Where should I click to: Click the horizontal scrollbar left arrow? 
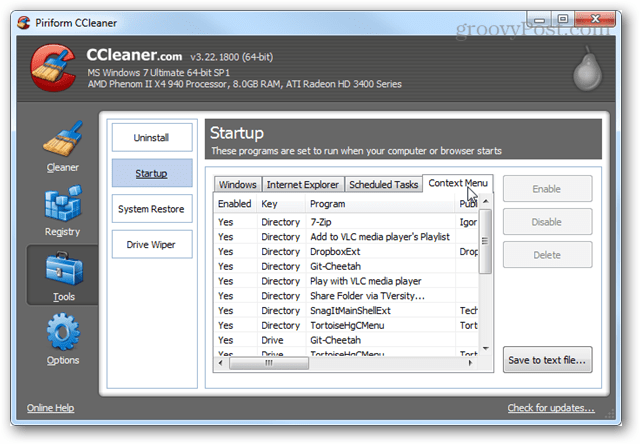click(221, 363)
